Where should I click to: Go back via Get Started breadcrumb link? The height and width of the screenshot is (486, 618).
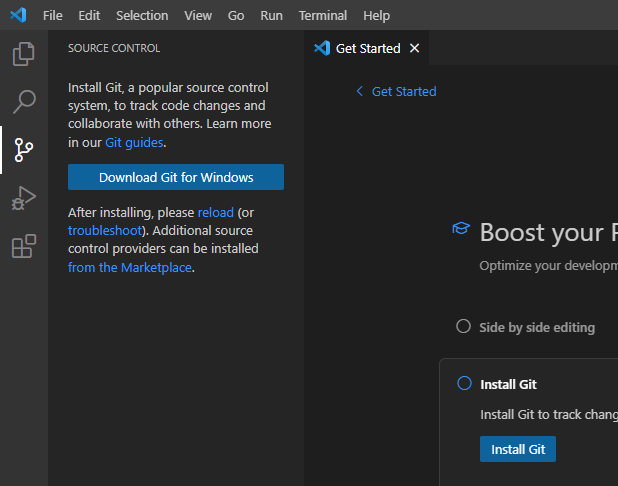(x=404, y=91)
